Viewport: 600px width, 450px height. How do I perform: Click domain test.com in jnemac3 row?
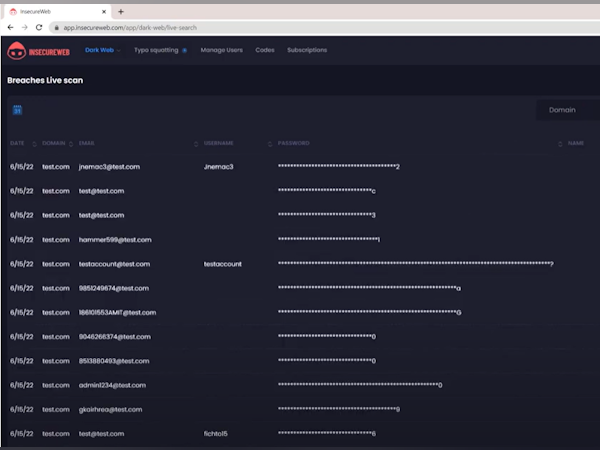(56, 167)
